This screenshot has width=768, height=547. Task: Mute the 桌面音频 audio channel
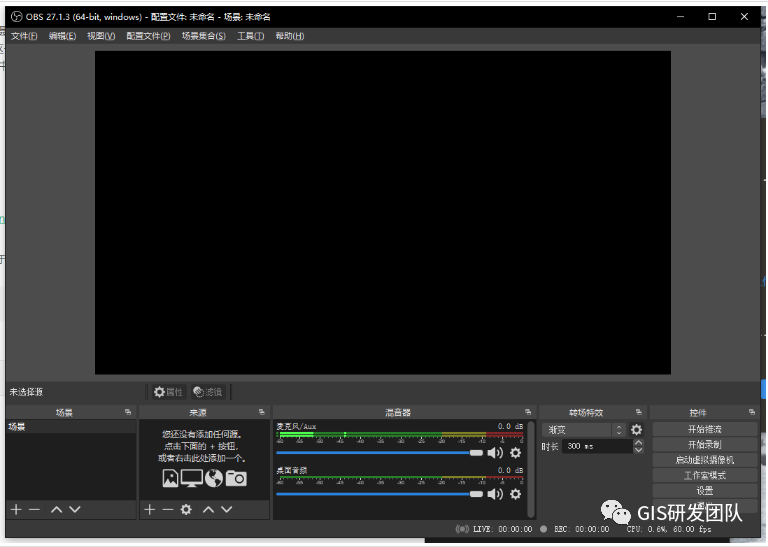(495, 494)
